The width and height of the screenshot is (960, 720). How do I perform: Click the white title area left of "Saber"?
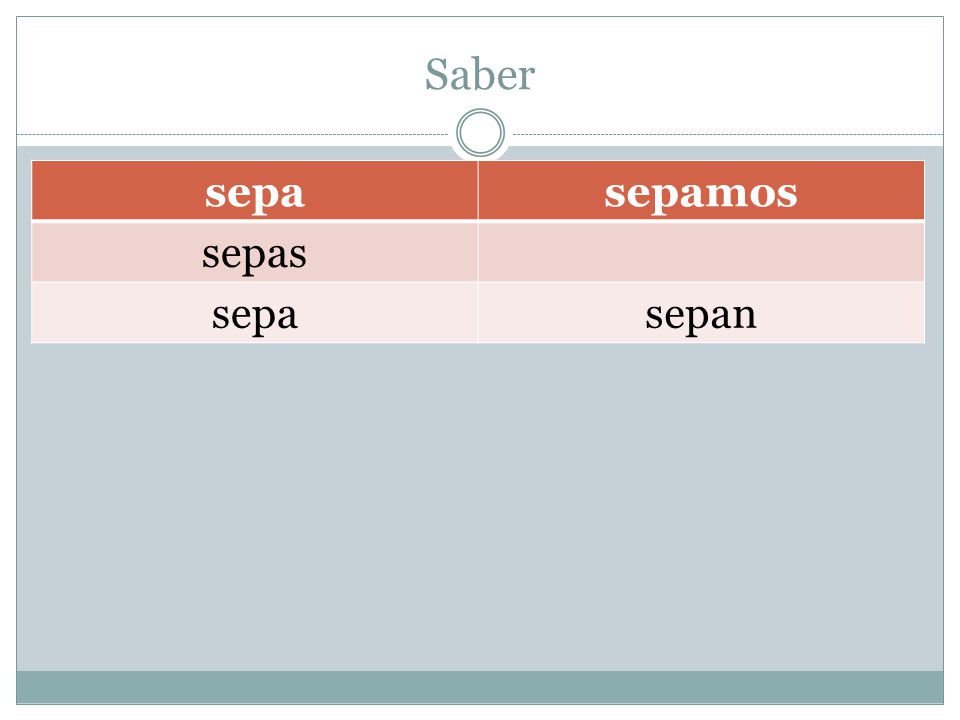[x=220, y=75]
